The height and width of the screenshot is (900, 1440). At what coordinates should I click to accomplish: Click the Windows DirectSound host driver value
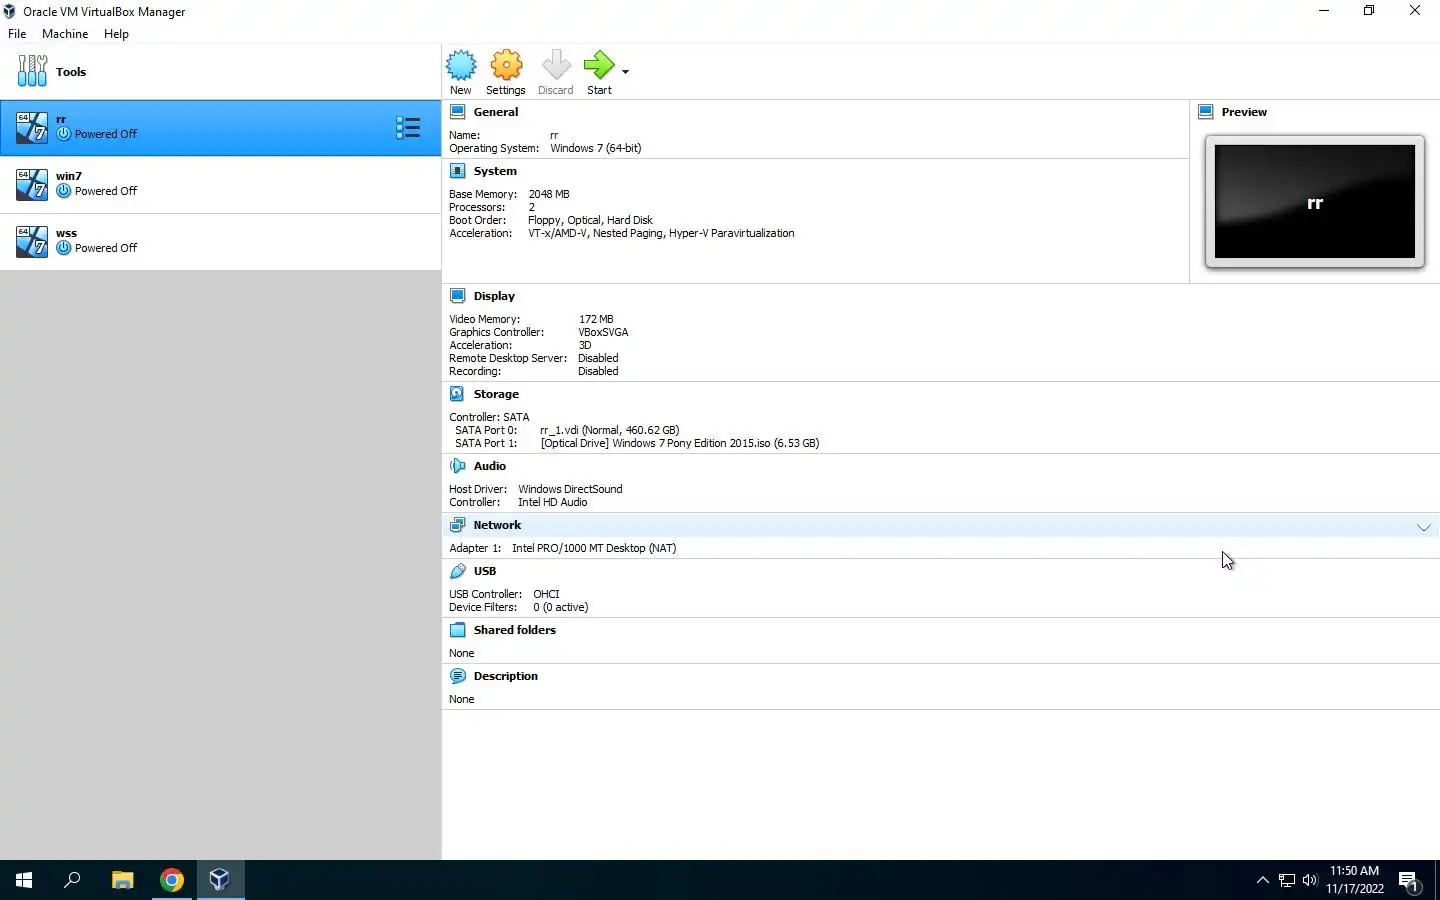click(x=570, y=489)
